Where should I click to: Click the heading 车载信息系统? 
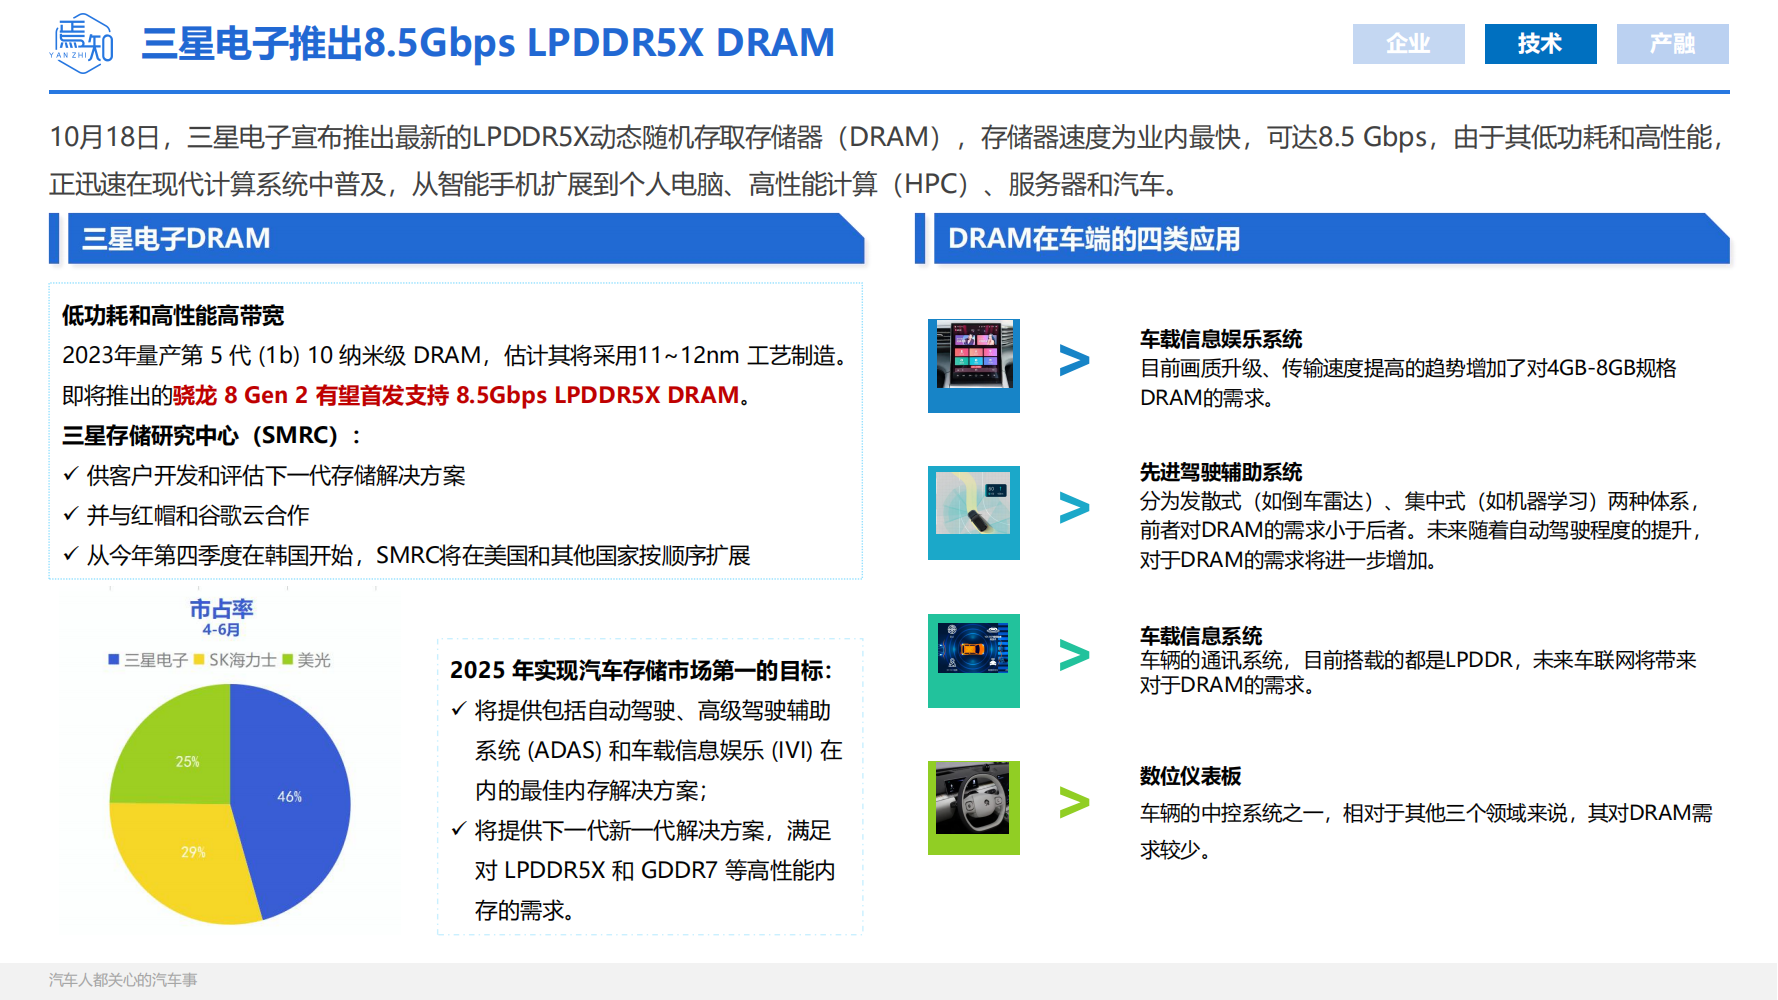pos(1201,636)
